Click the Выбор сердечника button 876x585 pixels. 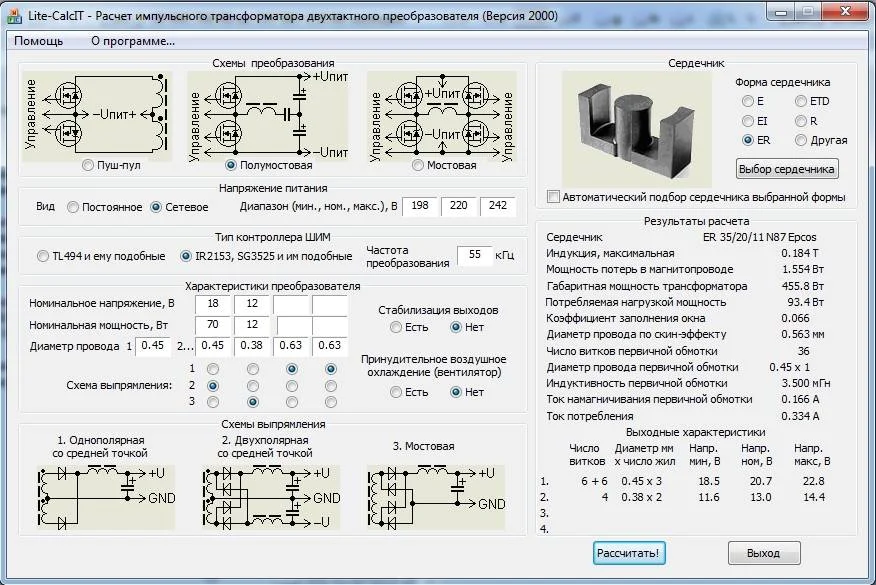tap(787, 169)
